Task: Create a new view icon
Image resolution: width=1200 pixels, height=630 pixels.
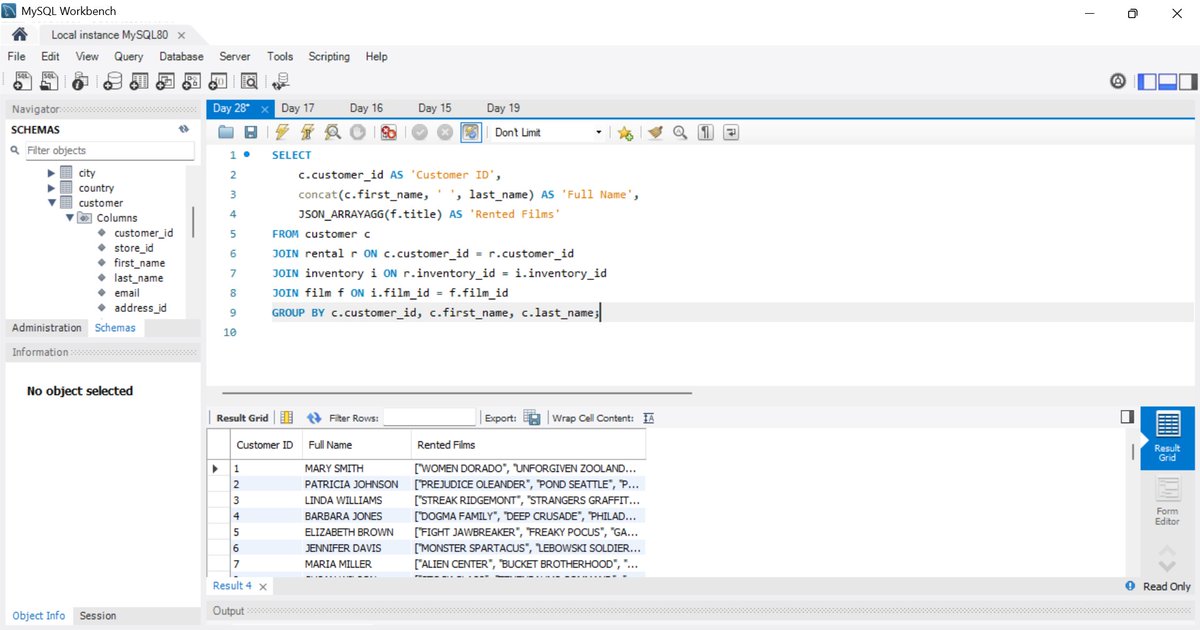Action: coord(165,82)
